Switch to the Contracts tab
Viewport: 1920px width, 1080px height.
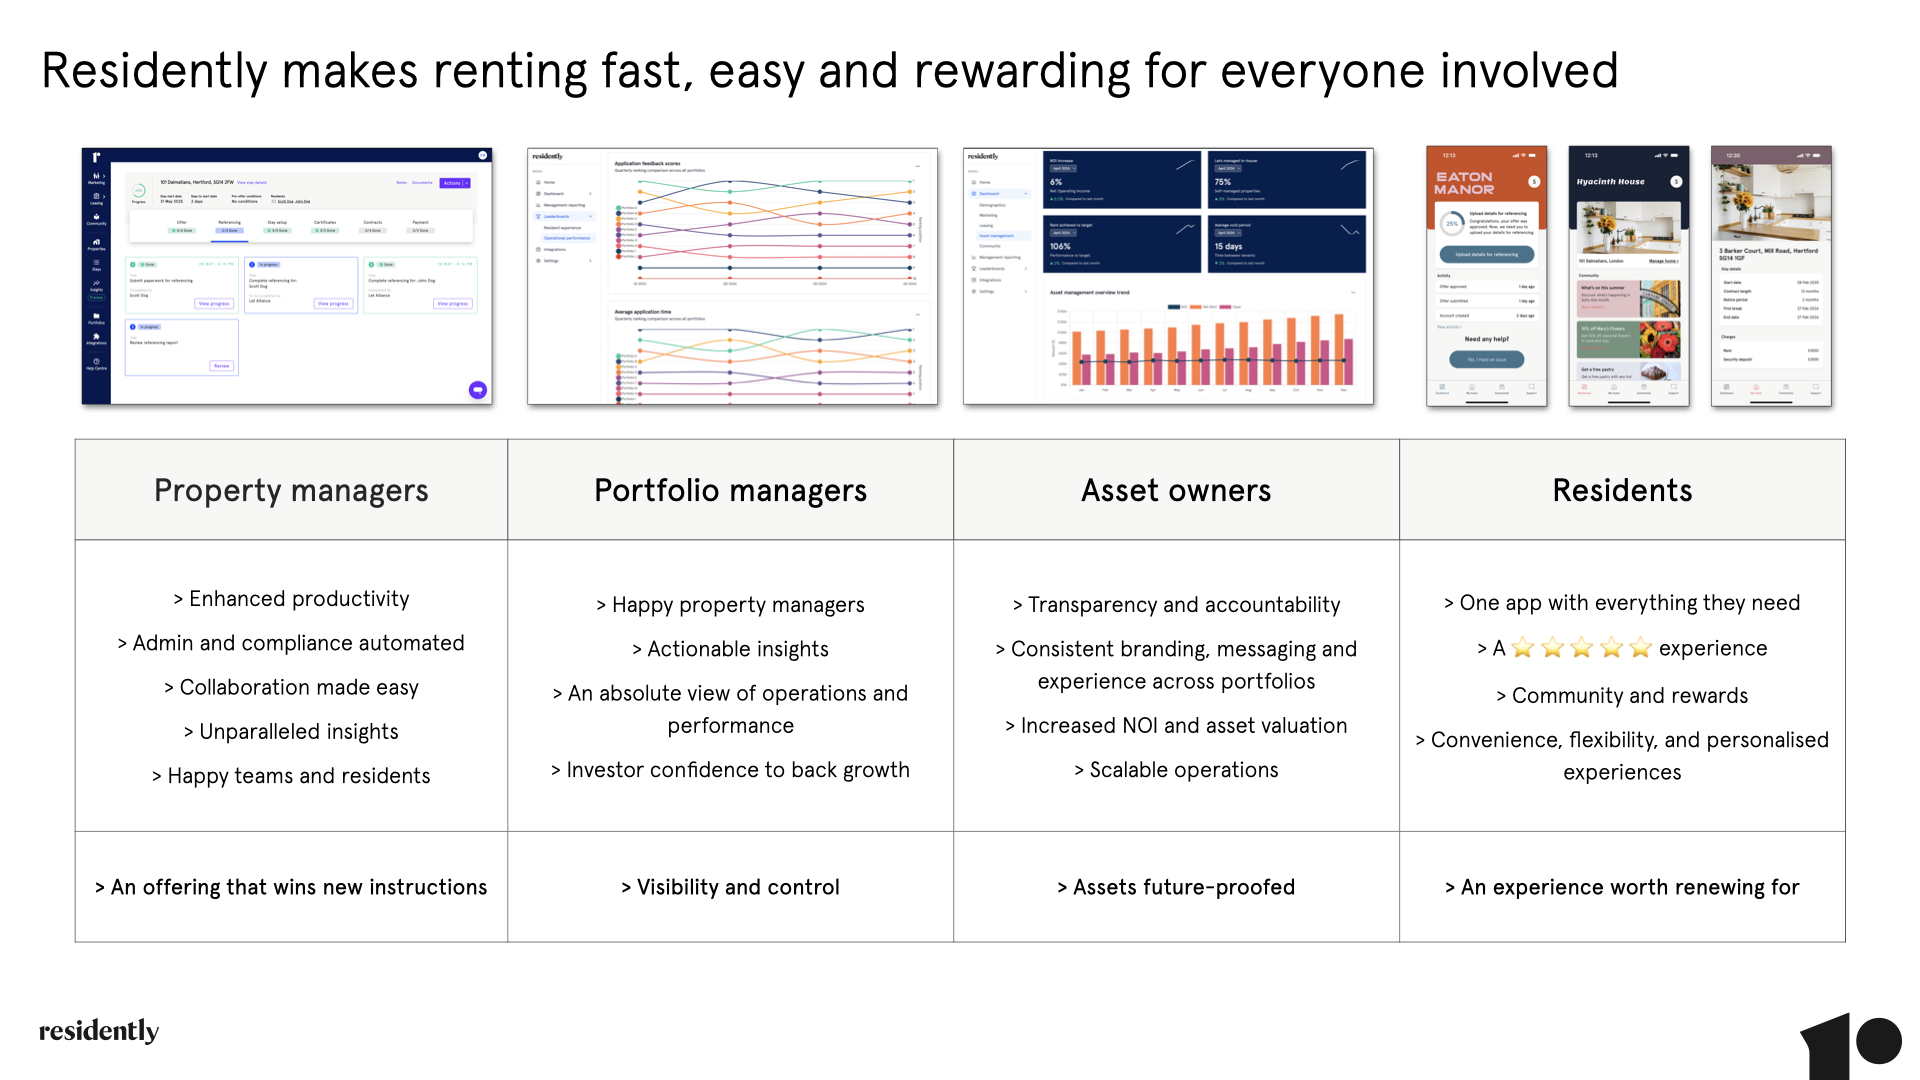point(373,226)
